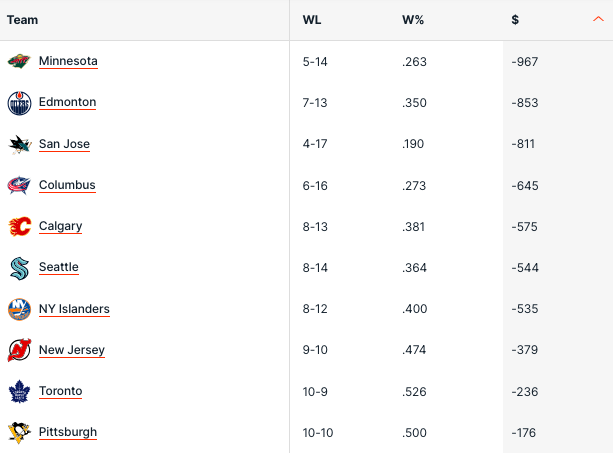
Task: Click the Columbus Blue Jackets logo
Action: (19, 185)
